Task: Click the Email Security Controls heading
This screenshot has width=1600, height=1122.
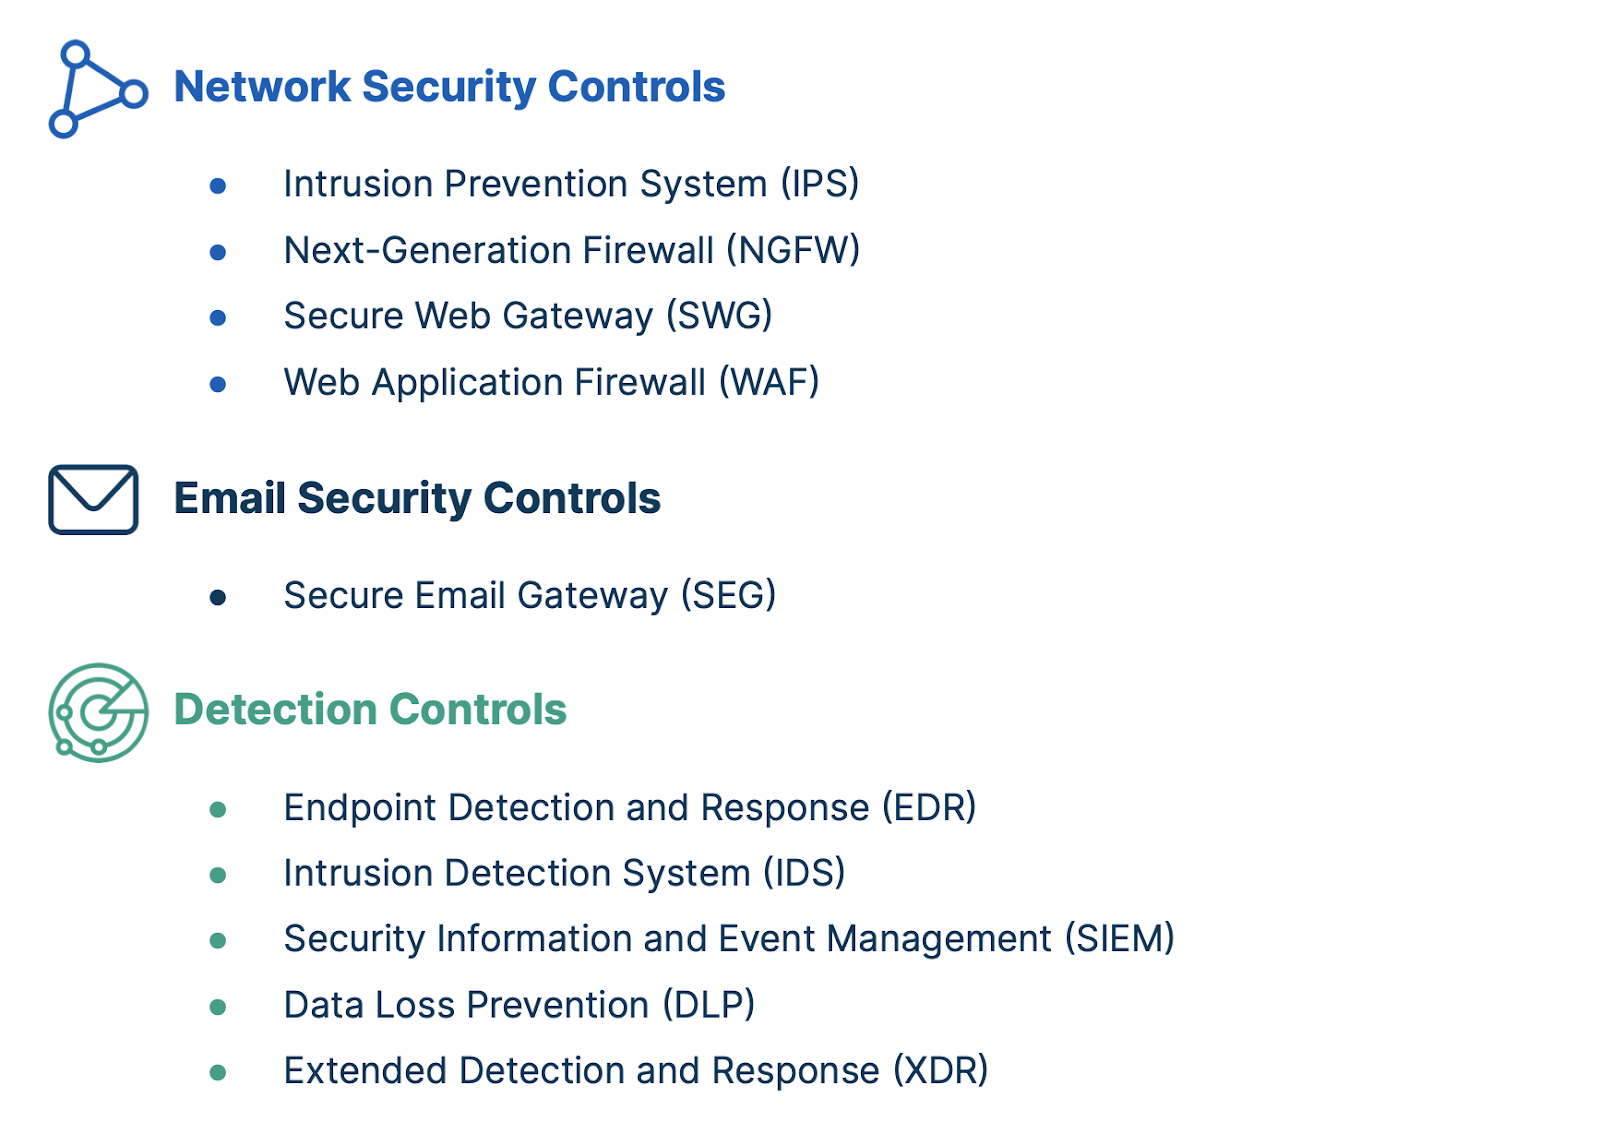Action: click(417, 498)
